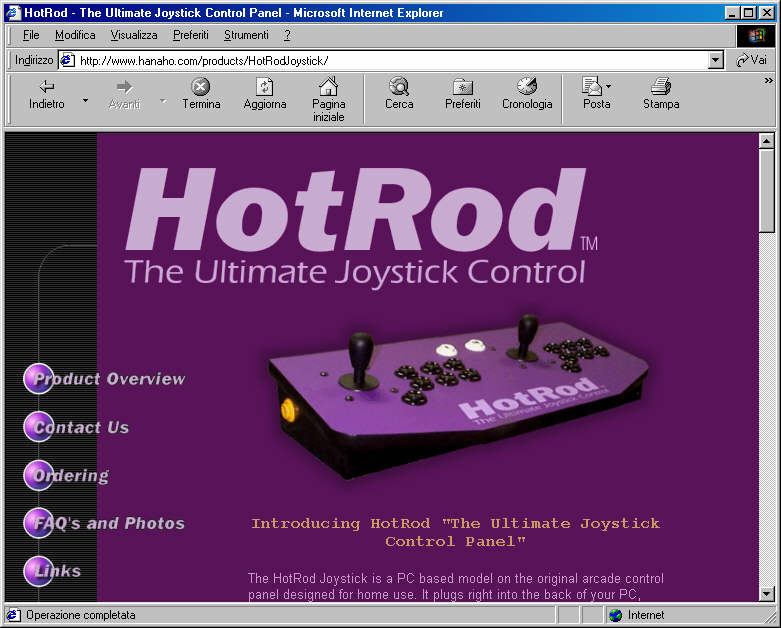The height and width of the screenshot is (628, 781).
Task: Print the page with Stampa
Action: [x=661, y=94]
